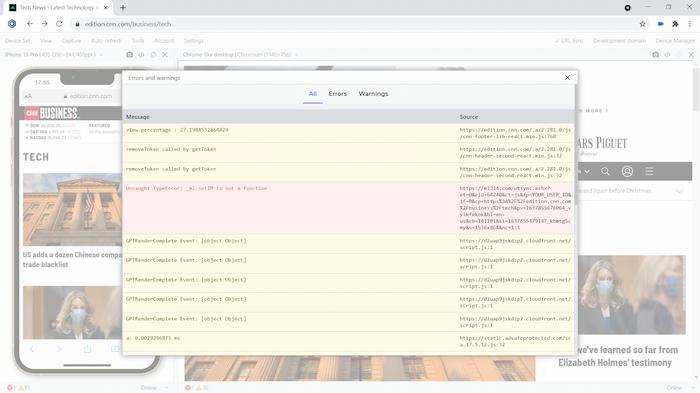Close the Tech News browser tab

[x=105, y=8]
